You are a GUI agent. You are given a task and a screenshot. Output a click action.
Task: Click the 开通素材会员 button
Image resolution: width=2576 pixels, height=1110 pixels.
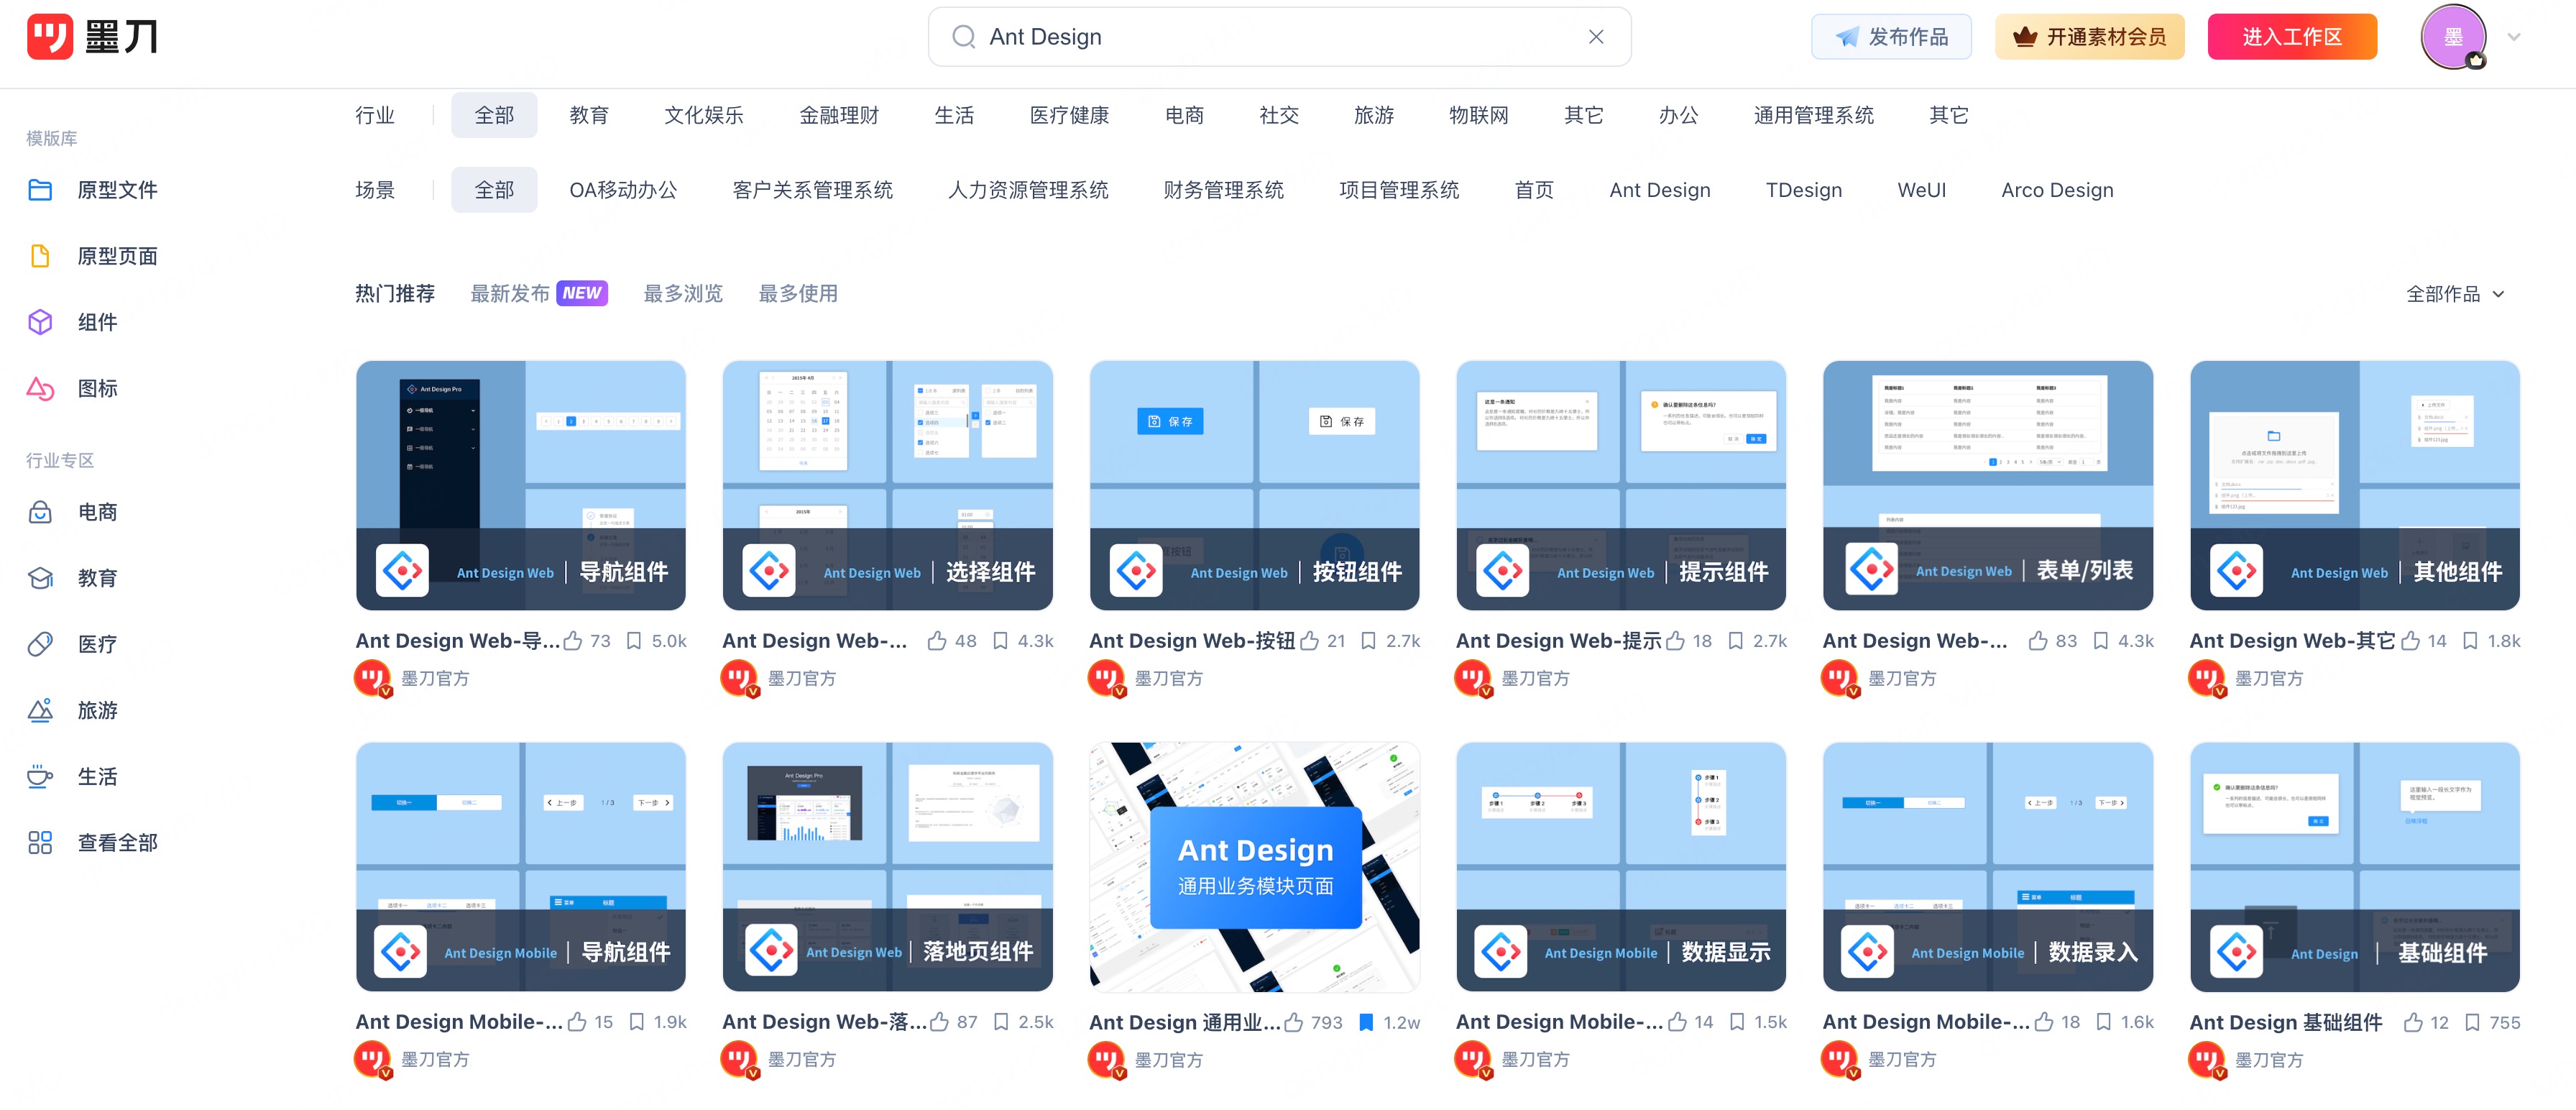(x=2089, y=37)
